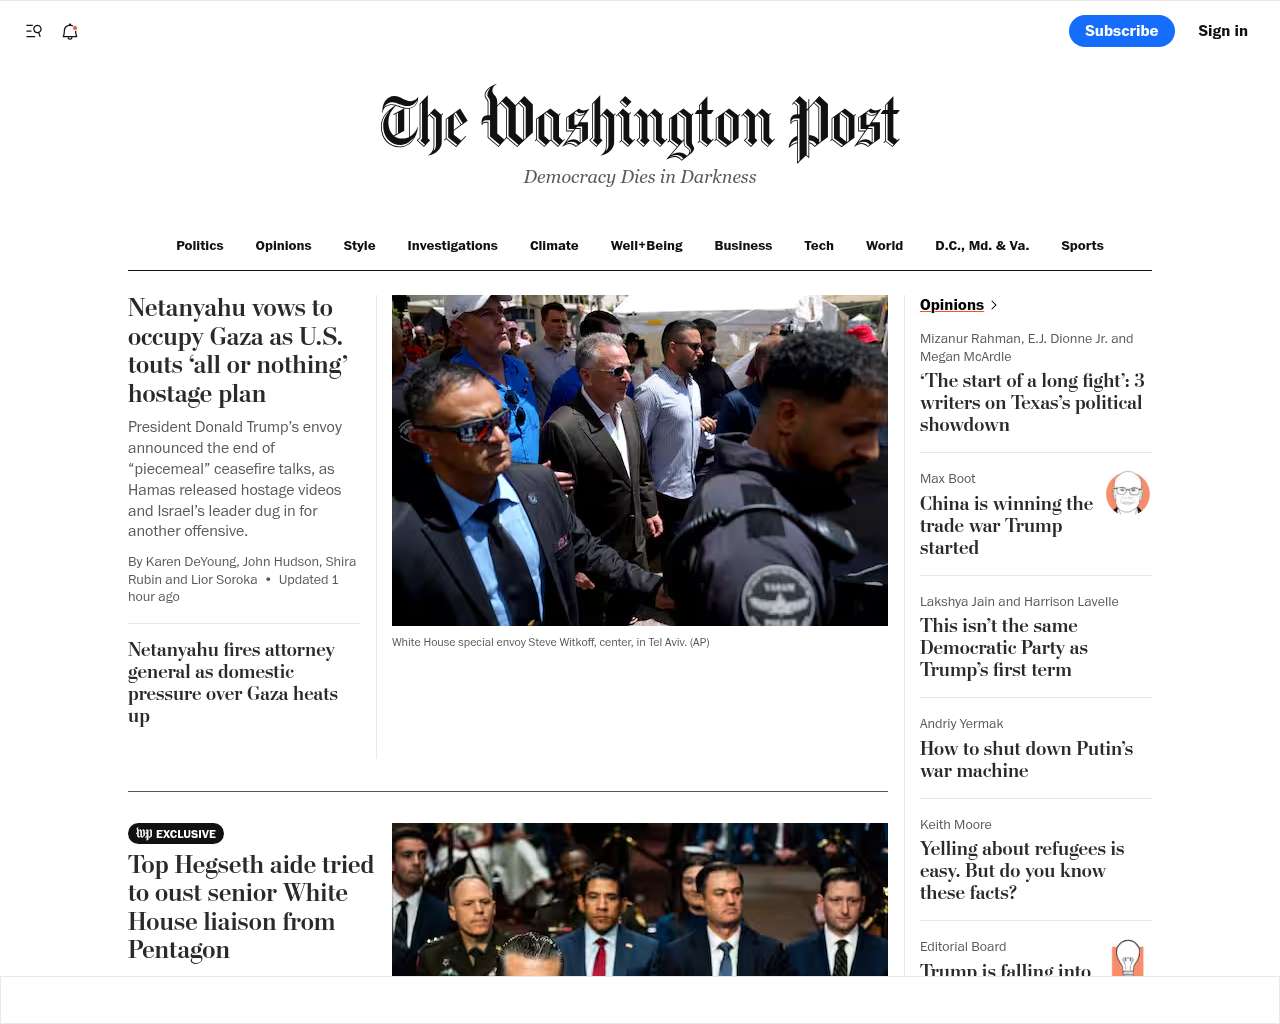The width and height of the screenshot is (1280, 1024).
Task: Click the Washington Post masthead logo
Action: click(640, 124)
